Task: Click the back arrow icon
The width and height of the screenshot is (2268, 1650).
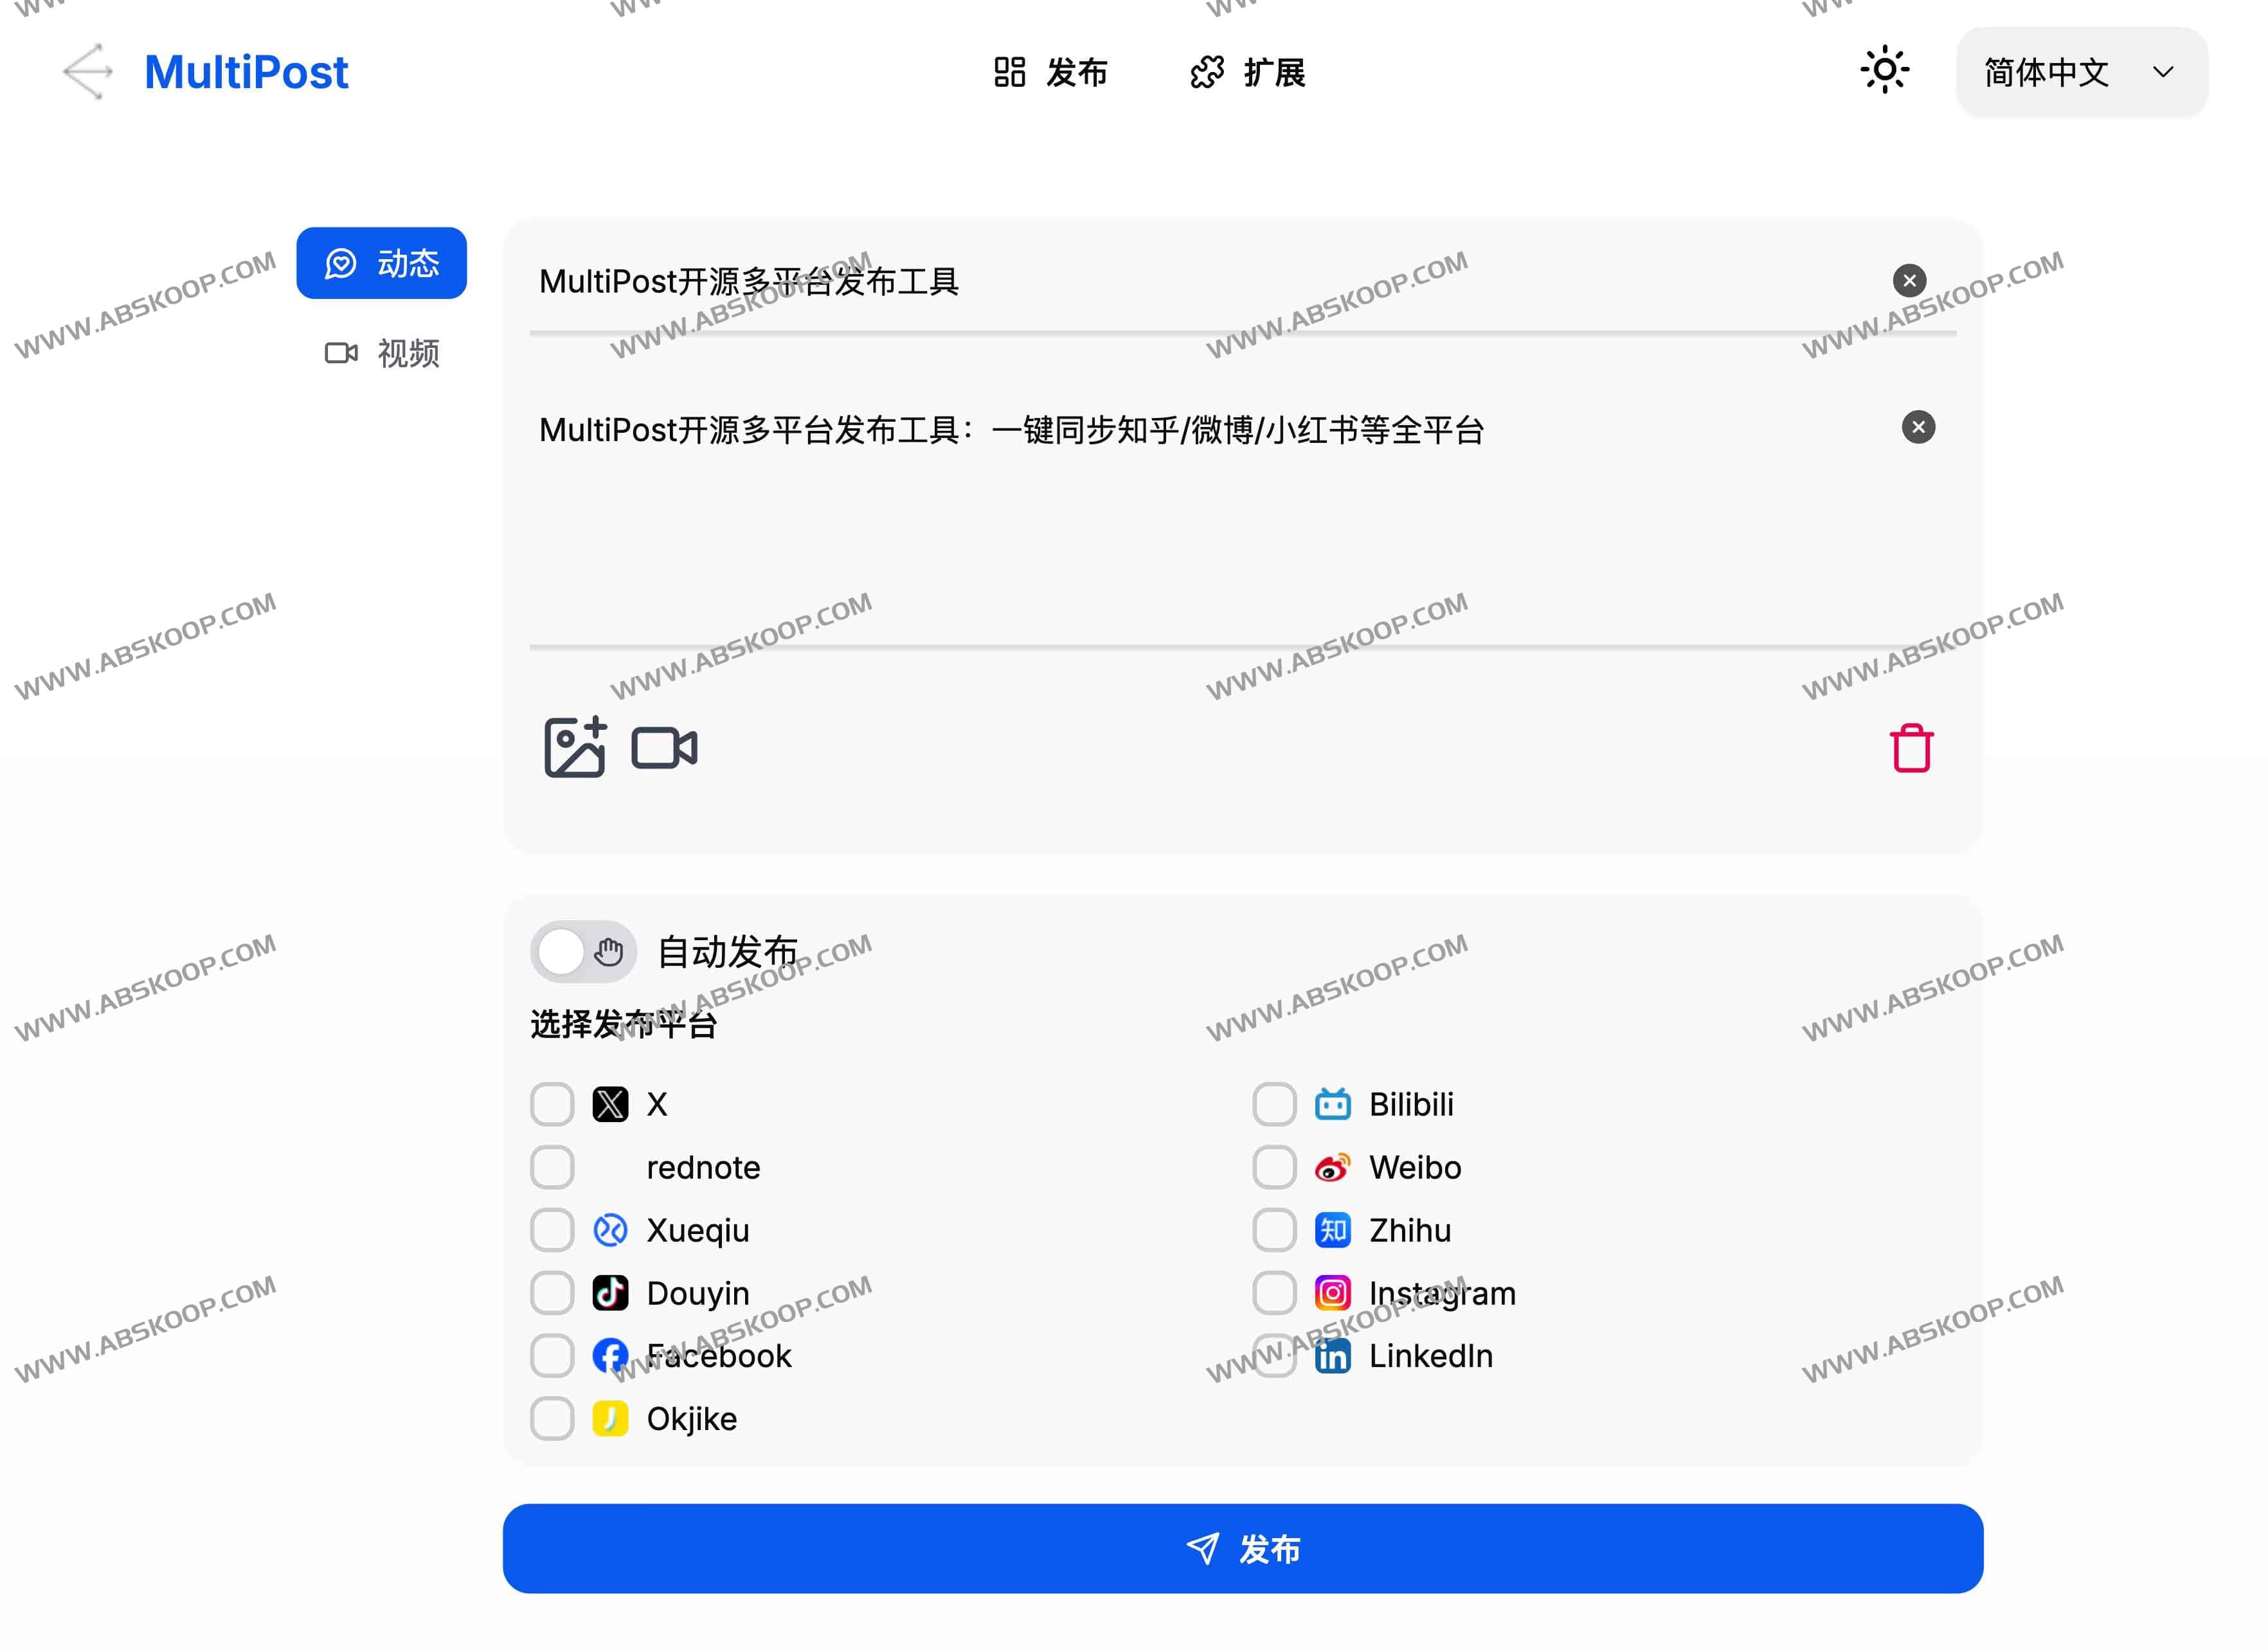Action: click(88, 72)
